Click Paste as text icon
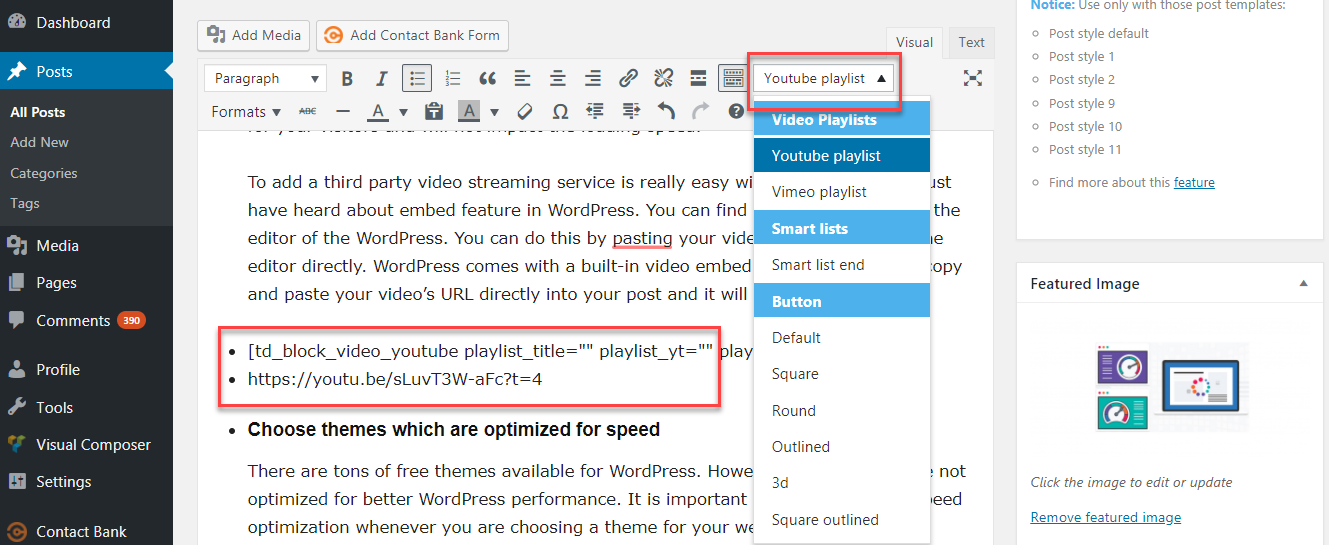The height and width of the screenshot is (545, 1329). click(433, 111)
